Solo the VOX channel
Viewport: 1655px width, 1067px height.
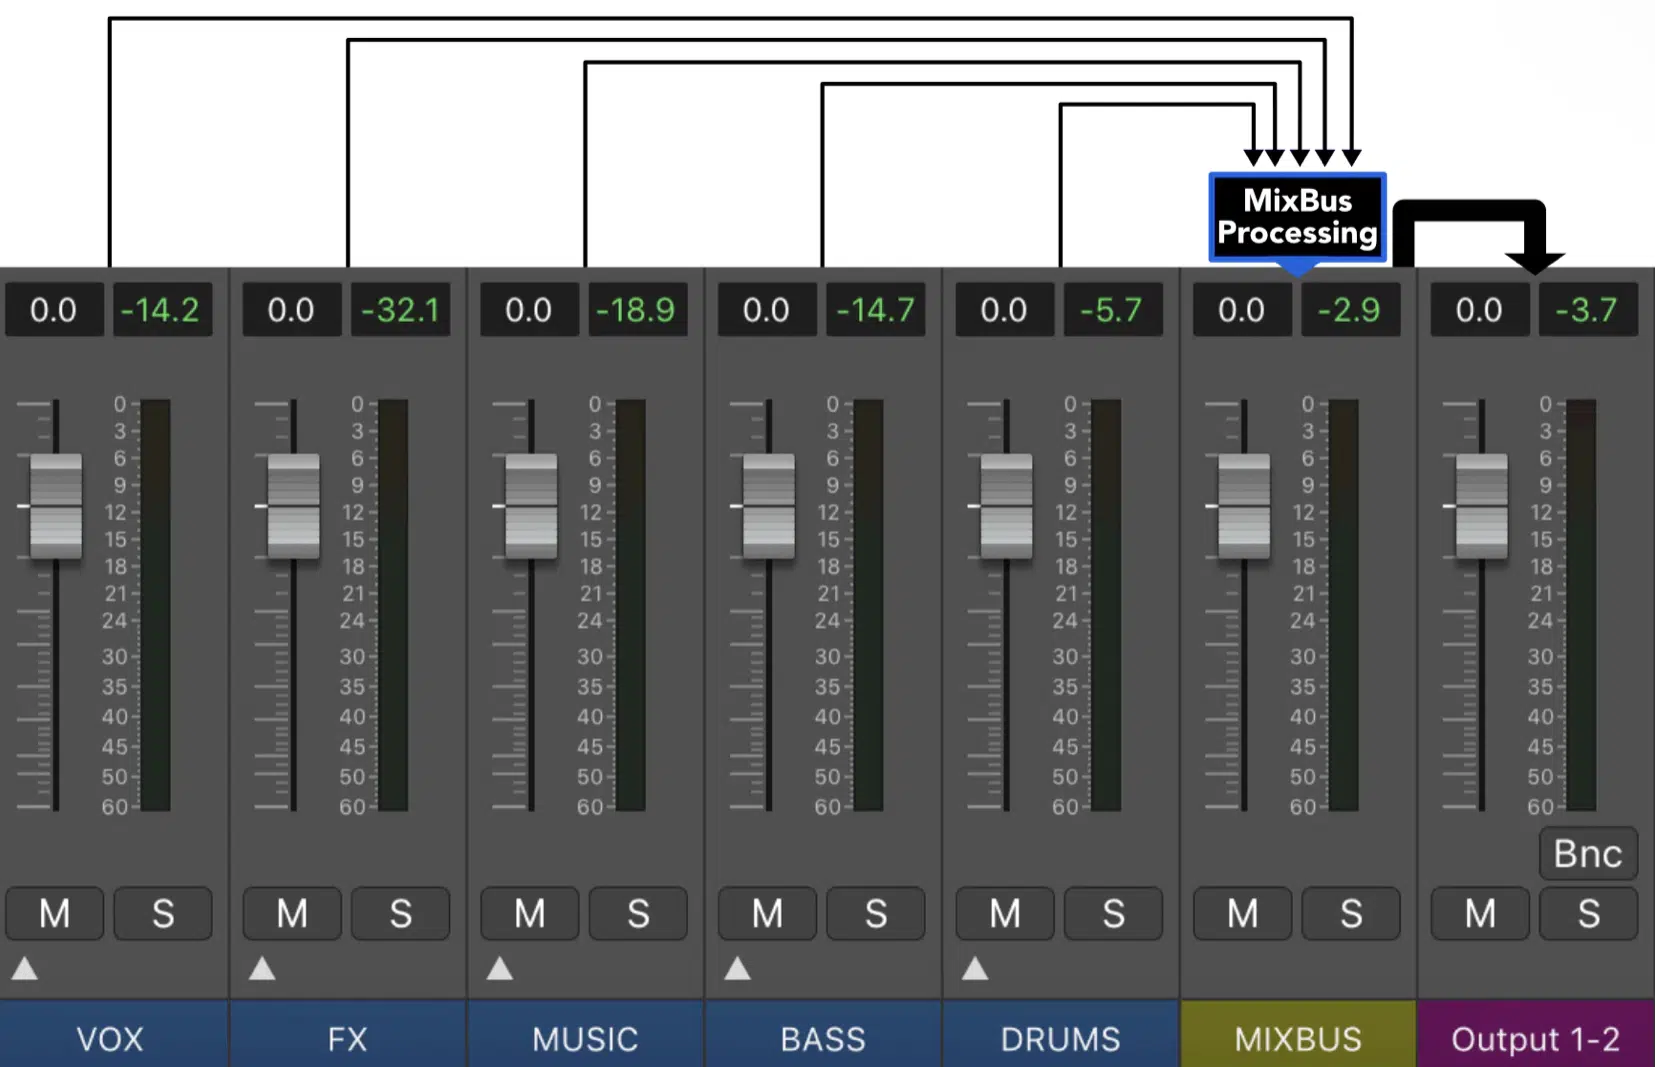(x=163, y=913)
